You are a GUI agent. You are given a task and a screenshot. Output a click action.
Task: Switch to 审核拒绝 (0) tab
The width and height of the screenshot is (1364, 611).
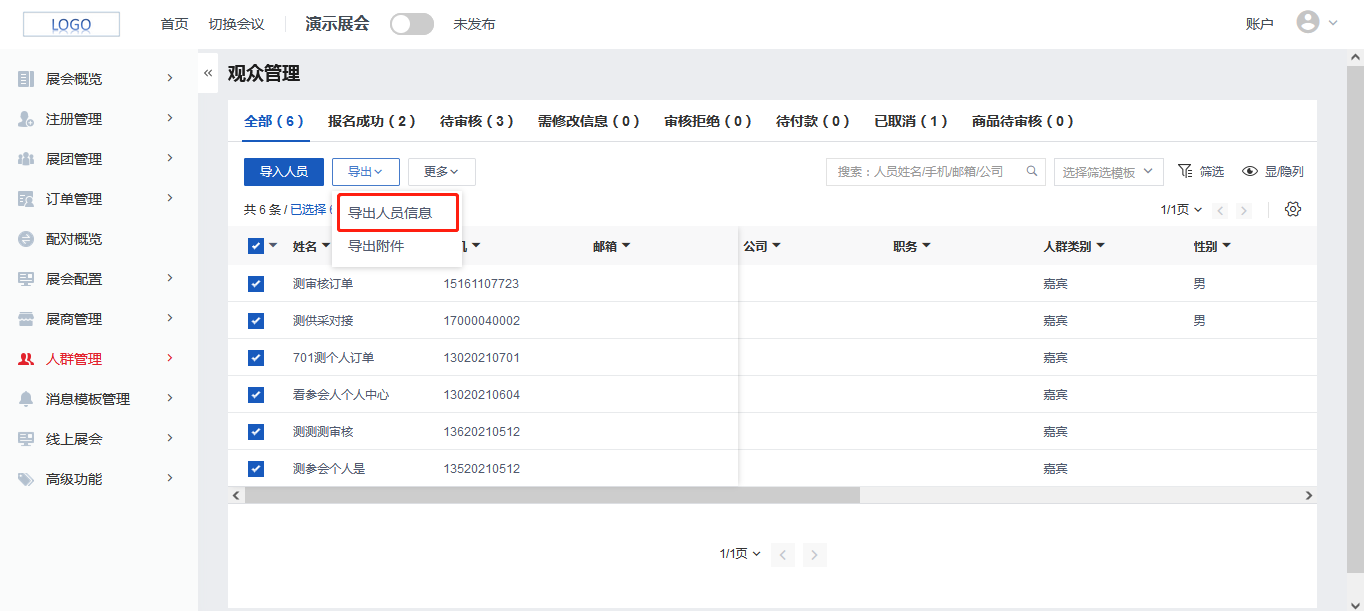708,121
